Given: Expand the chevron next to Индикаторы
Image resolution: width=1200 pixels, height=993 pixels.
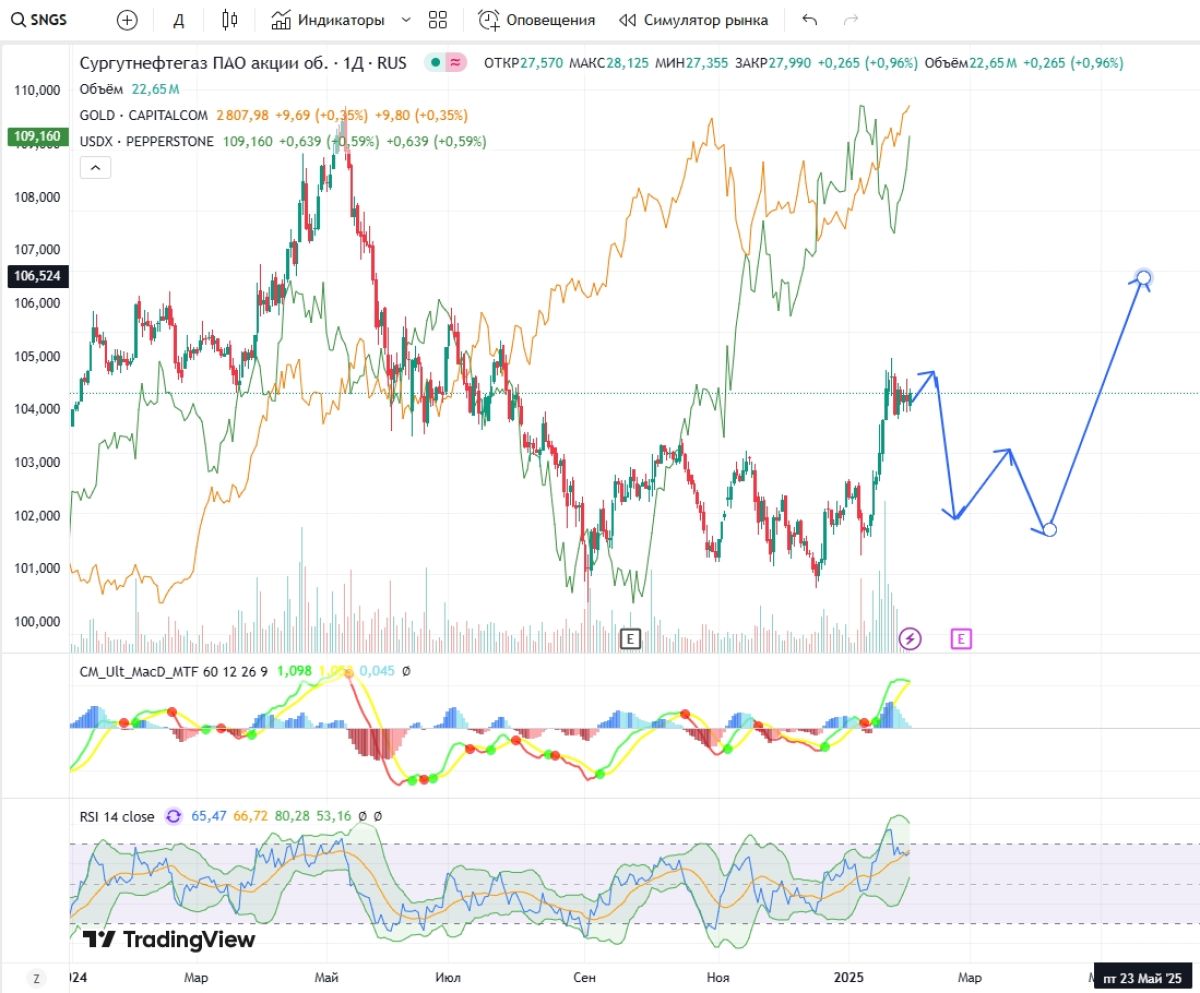Looking at the screenshot, I should (x=405, y=20).
